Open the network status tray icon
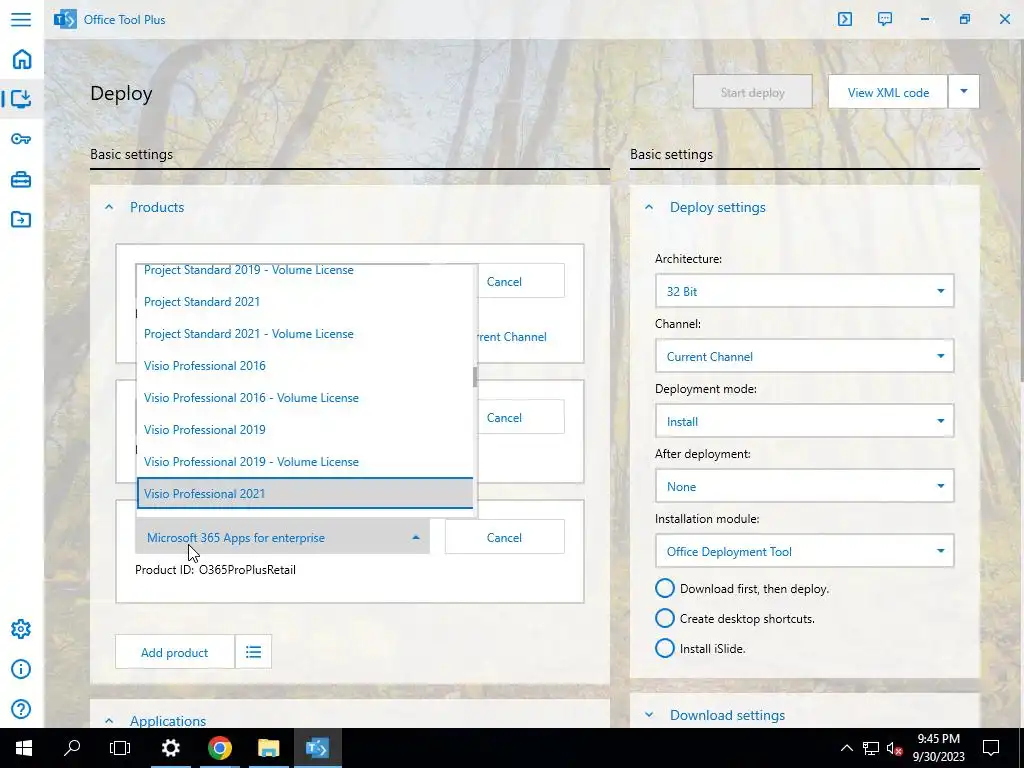The height and width of the screenshot is (768, 1024). click(x=871, y=748)
